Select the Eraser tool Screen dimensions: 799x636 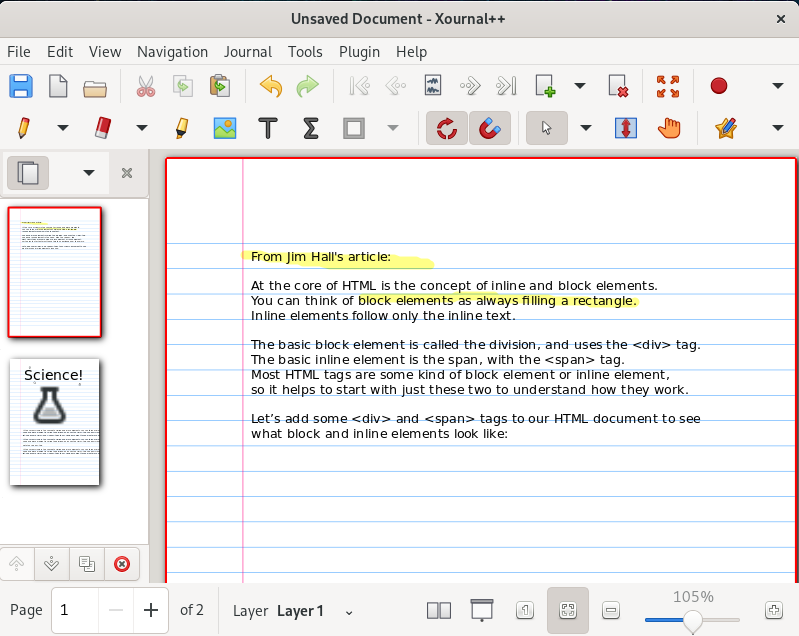point(103,128)
